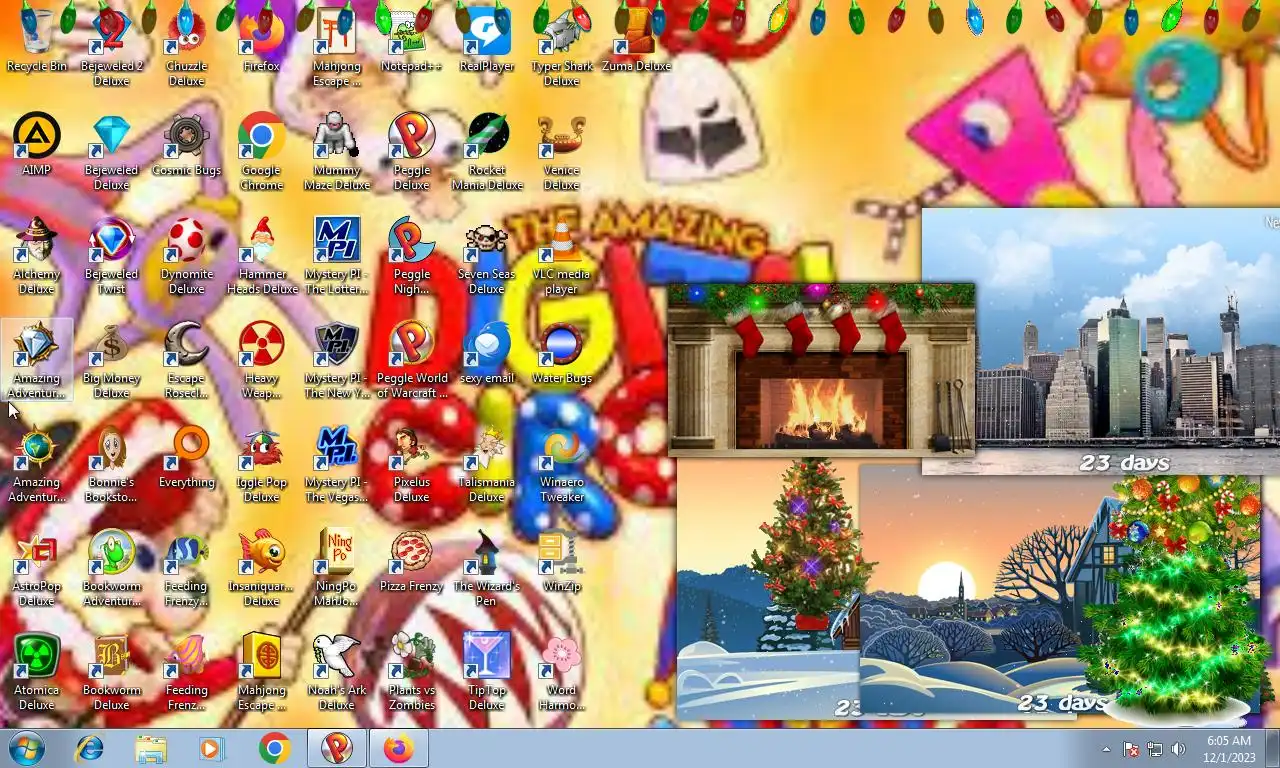
Task: Click the Google Chrome desktop shortcut
Action: [x=261, y=152]
